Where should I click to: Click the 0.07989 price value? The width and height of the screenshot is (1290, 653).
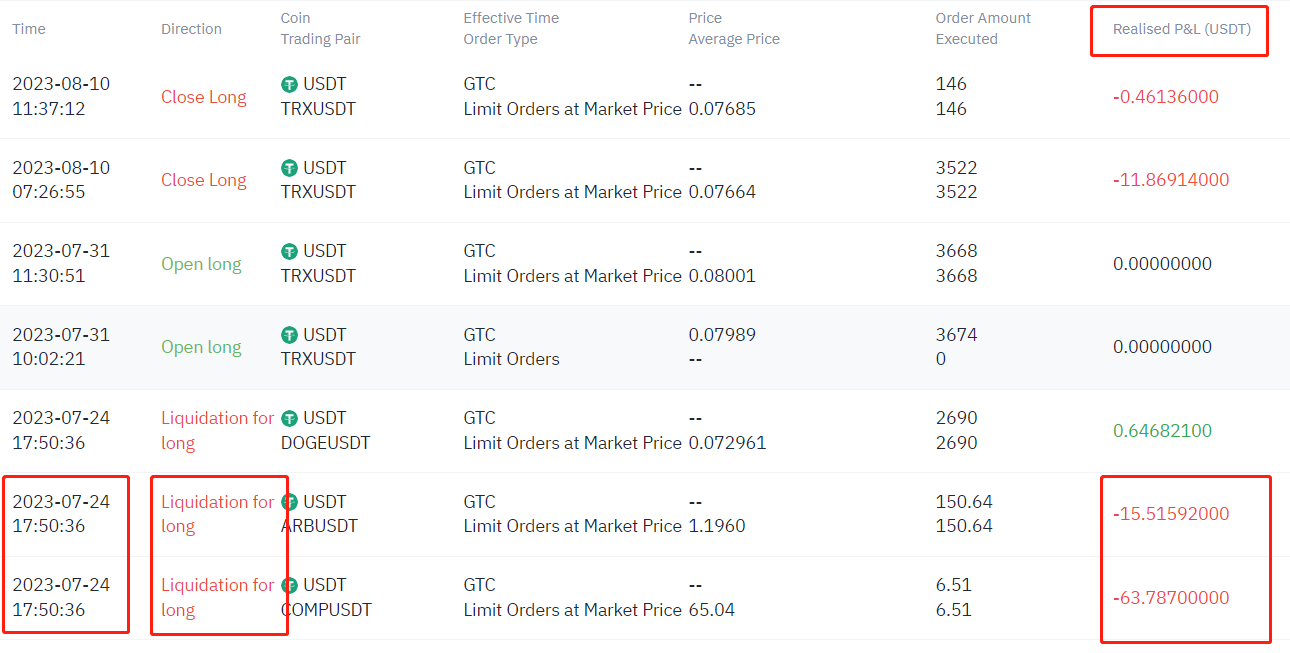pos(722,335)
